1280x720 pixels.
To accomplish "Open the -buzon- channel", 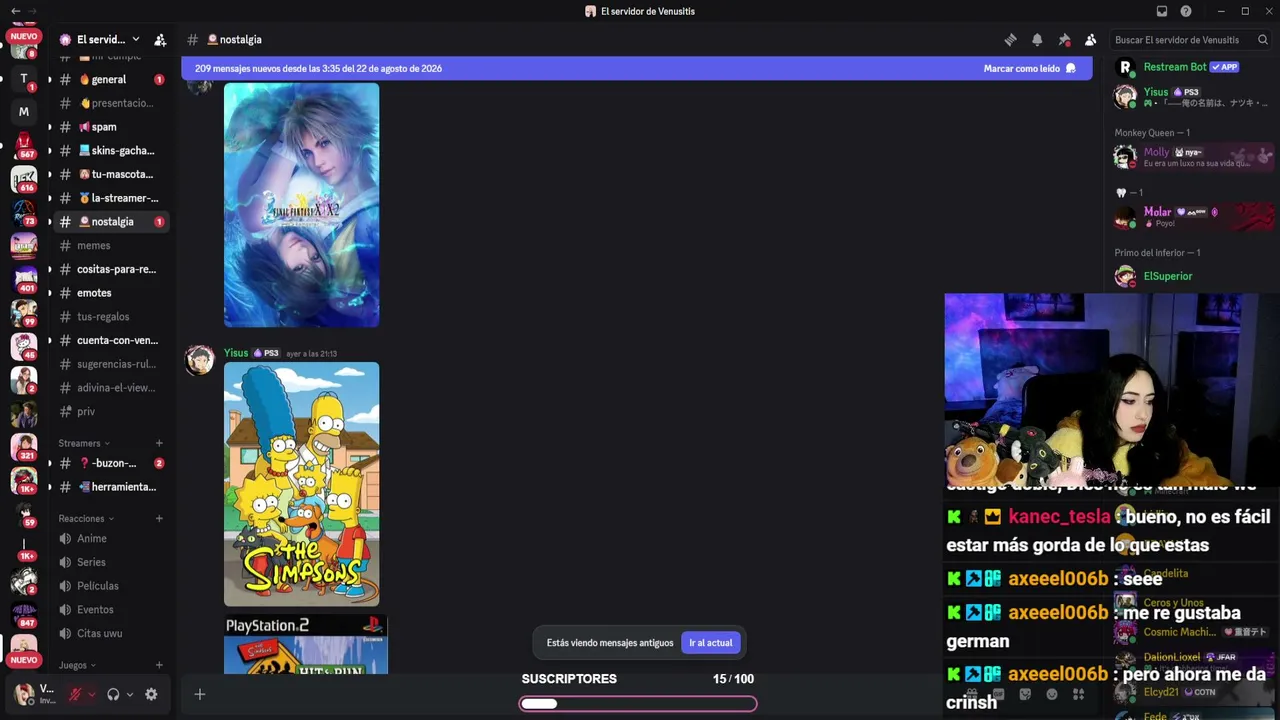I will pyautogui.click(x=111, y=463).
